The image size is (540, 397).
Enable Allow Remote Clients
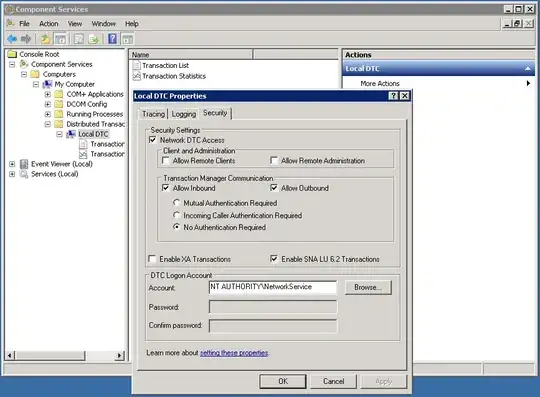[166, 160]
